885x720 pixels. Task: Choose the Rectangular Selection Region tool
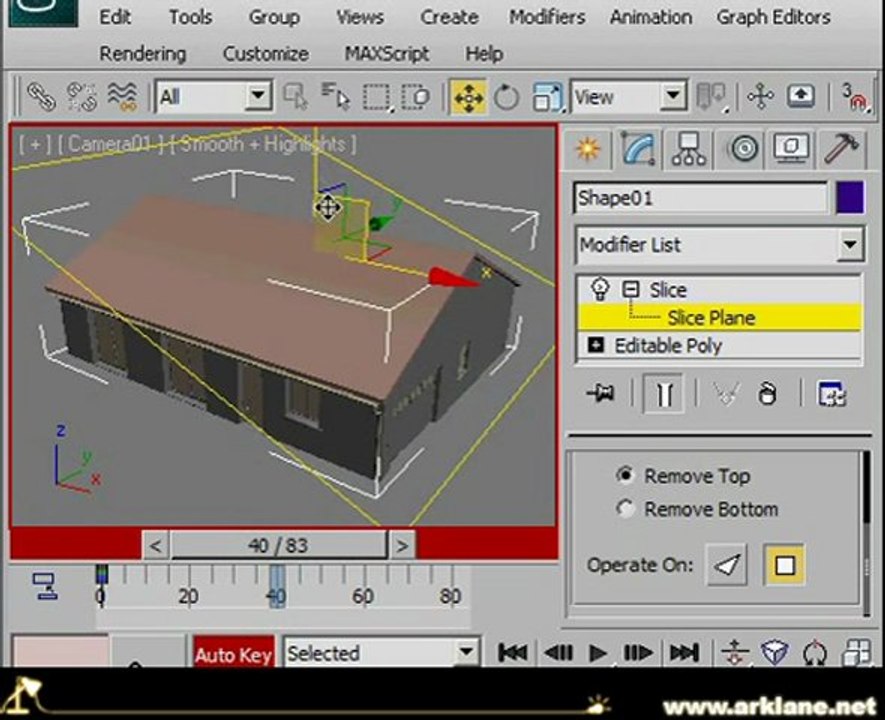pyautogui.click(x=376, y=97)
